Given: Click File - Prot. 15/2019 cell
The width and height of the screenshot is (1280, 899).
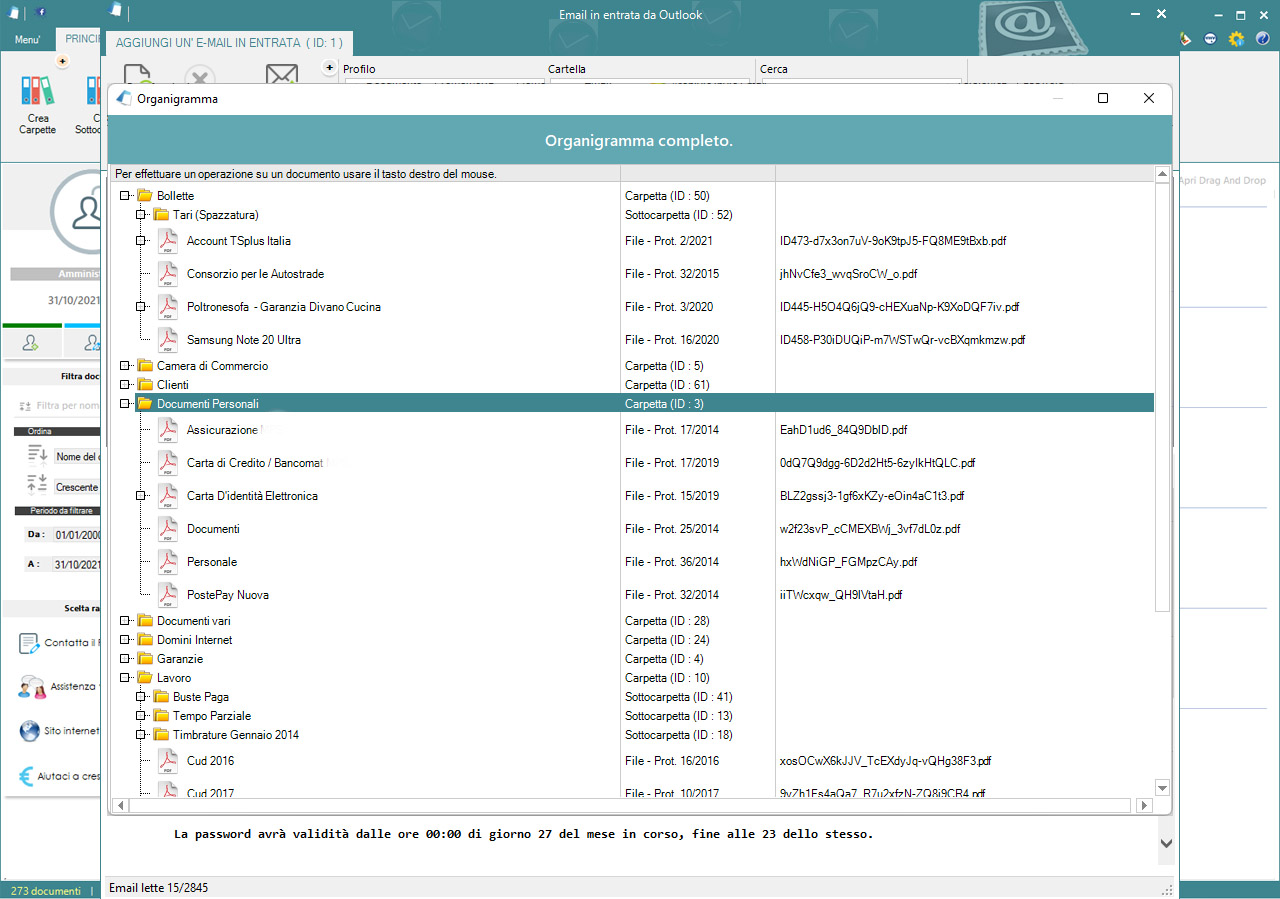Looking at the screenshot, I should [x=672, y=496].
